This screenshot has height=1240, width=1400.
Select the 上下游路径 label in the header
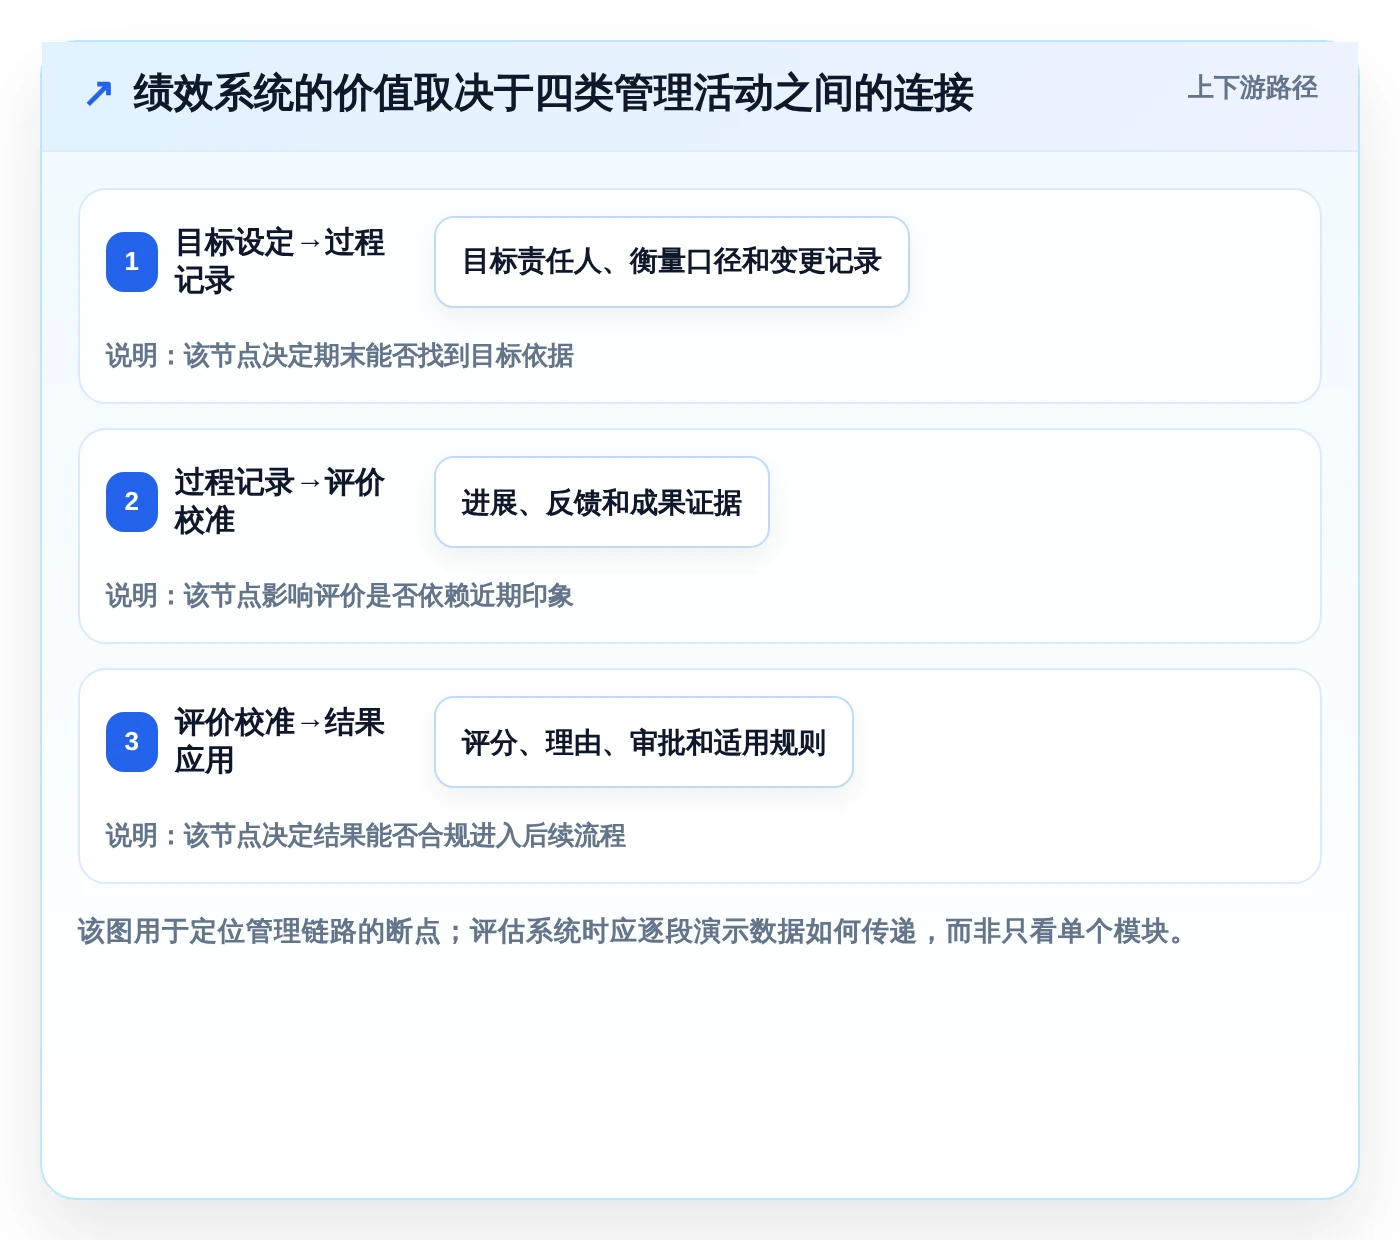pyautogui.click(x=1252, y=88)
